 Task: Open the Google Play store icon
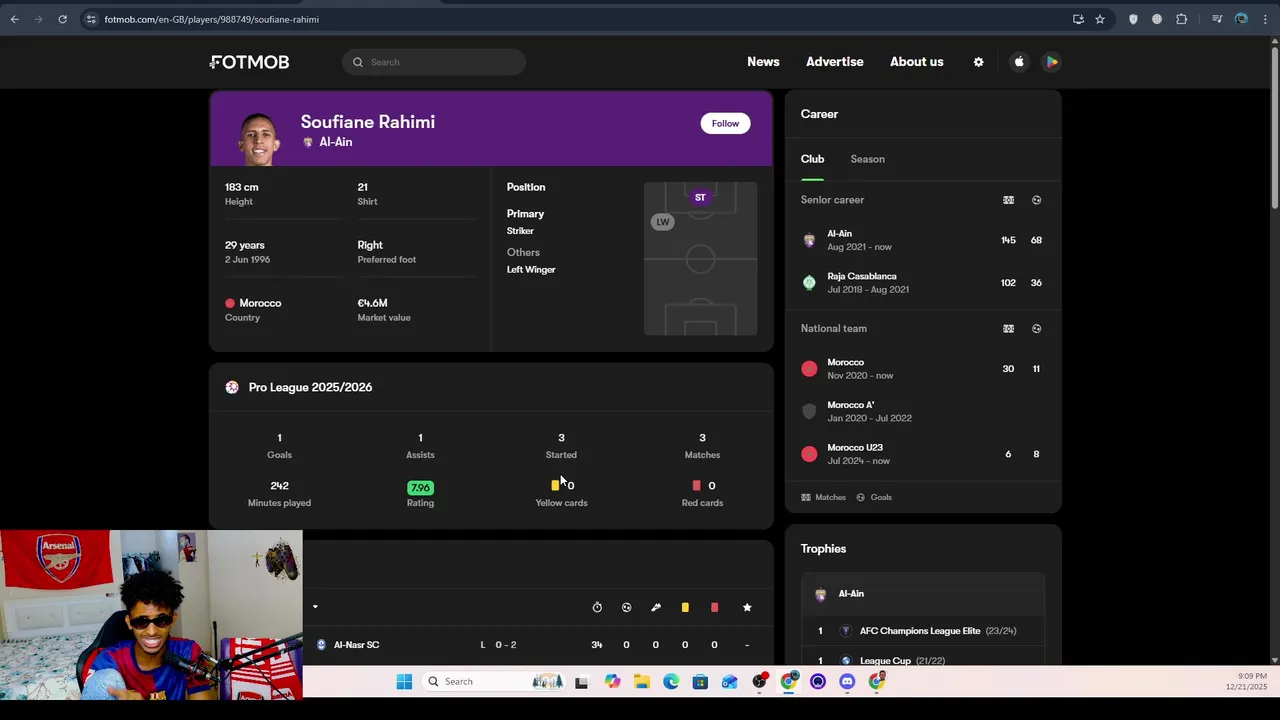tap(1051, 62)
